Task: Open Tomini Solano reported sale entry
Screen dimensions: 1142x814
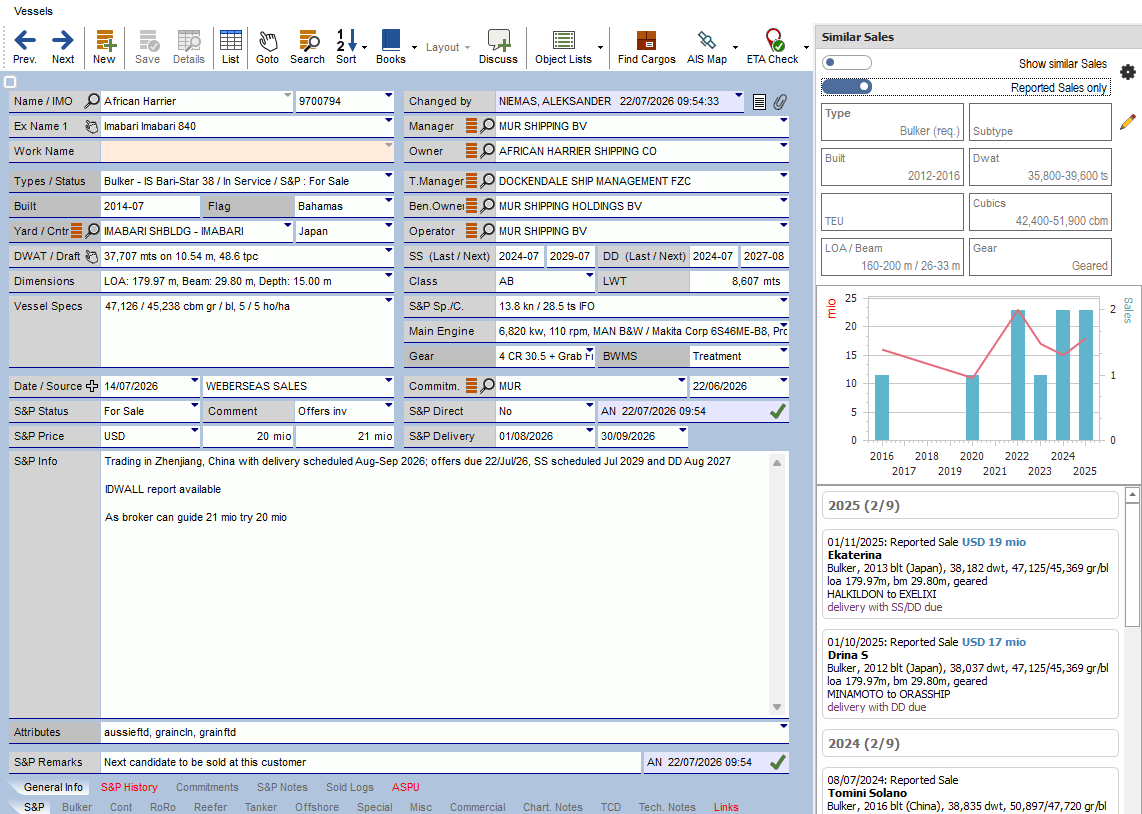Action: [x=970, y=791]
